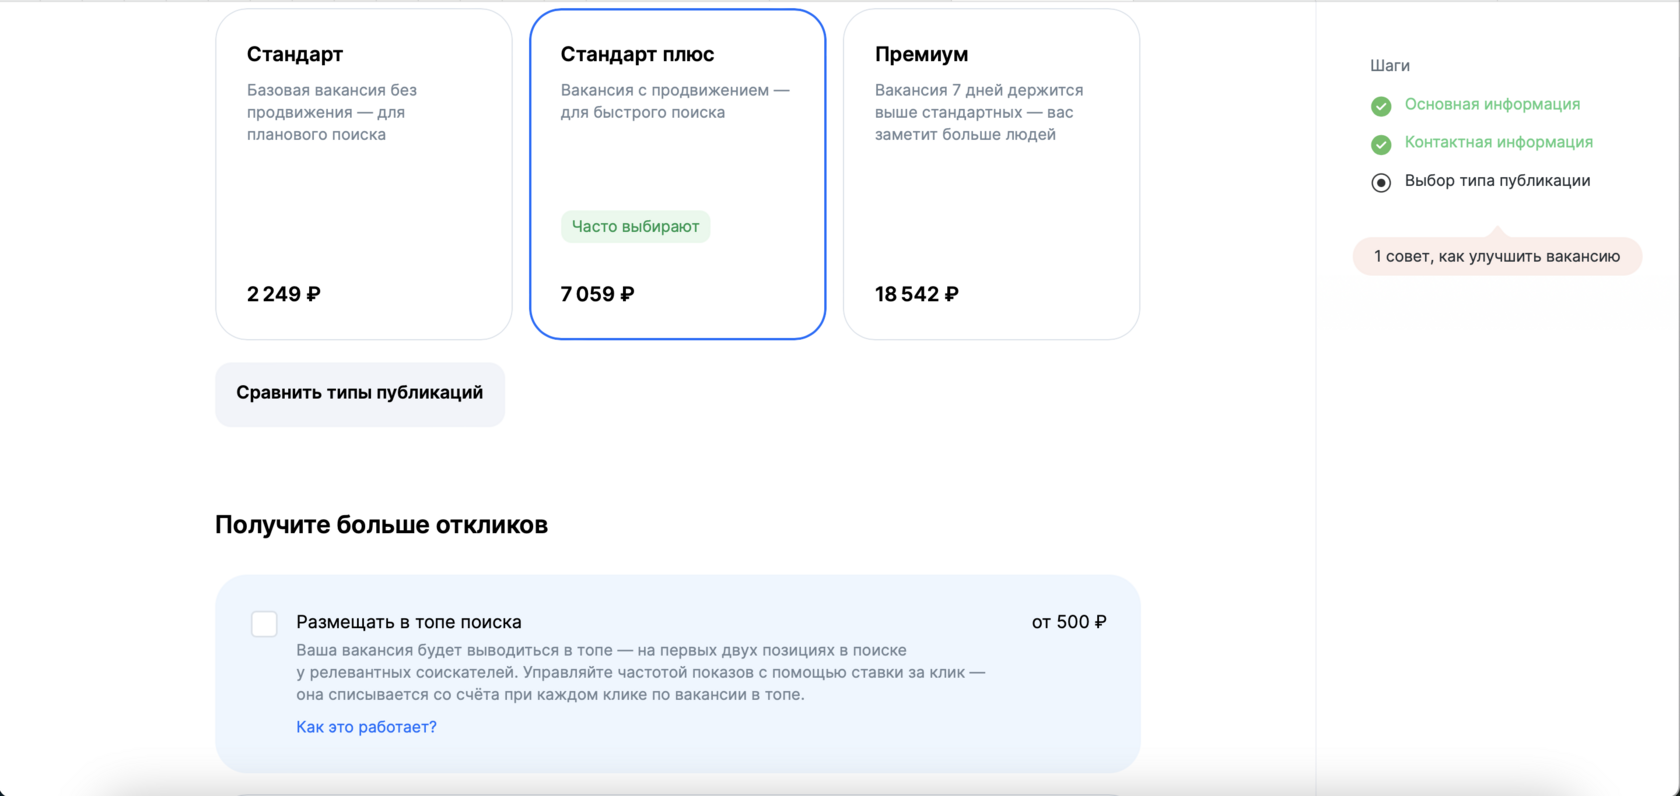Click the 2 249 ₽ price

[x=283, y=294]
